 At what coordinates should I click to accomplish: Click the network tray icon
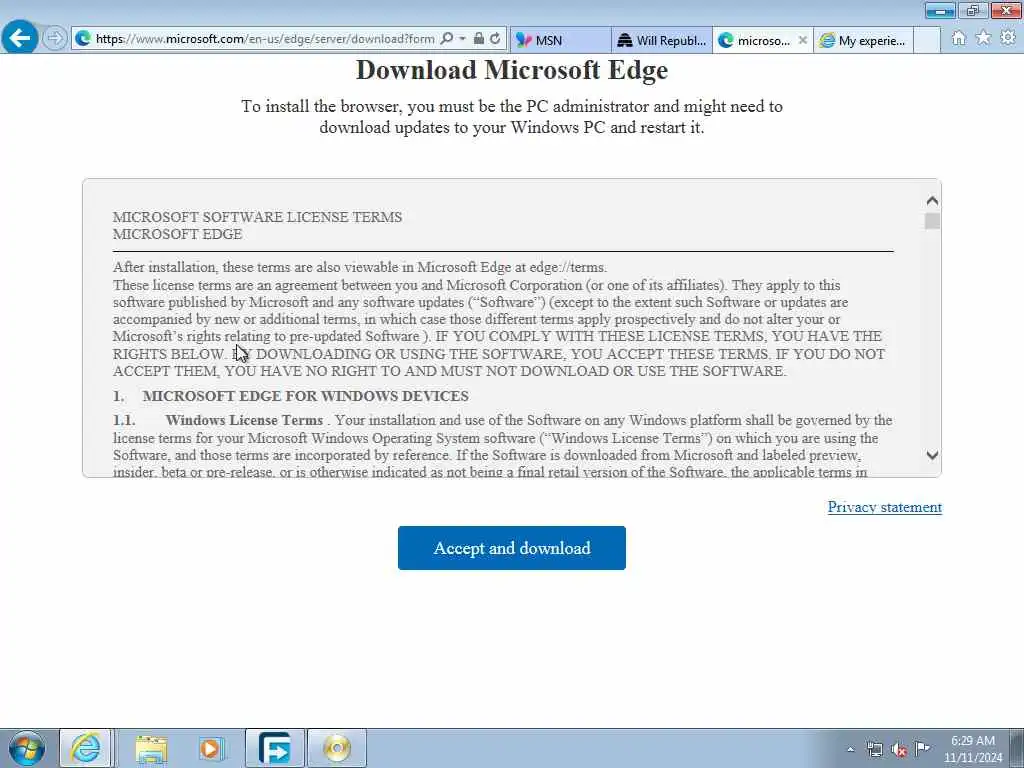[874, 750]
